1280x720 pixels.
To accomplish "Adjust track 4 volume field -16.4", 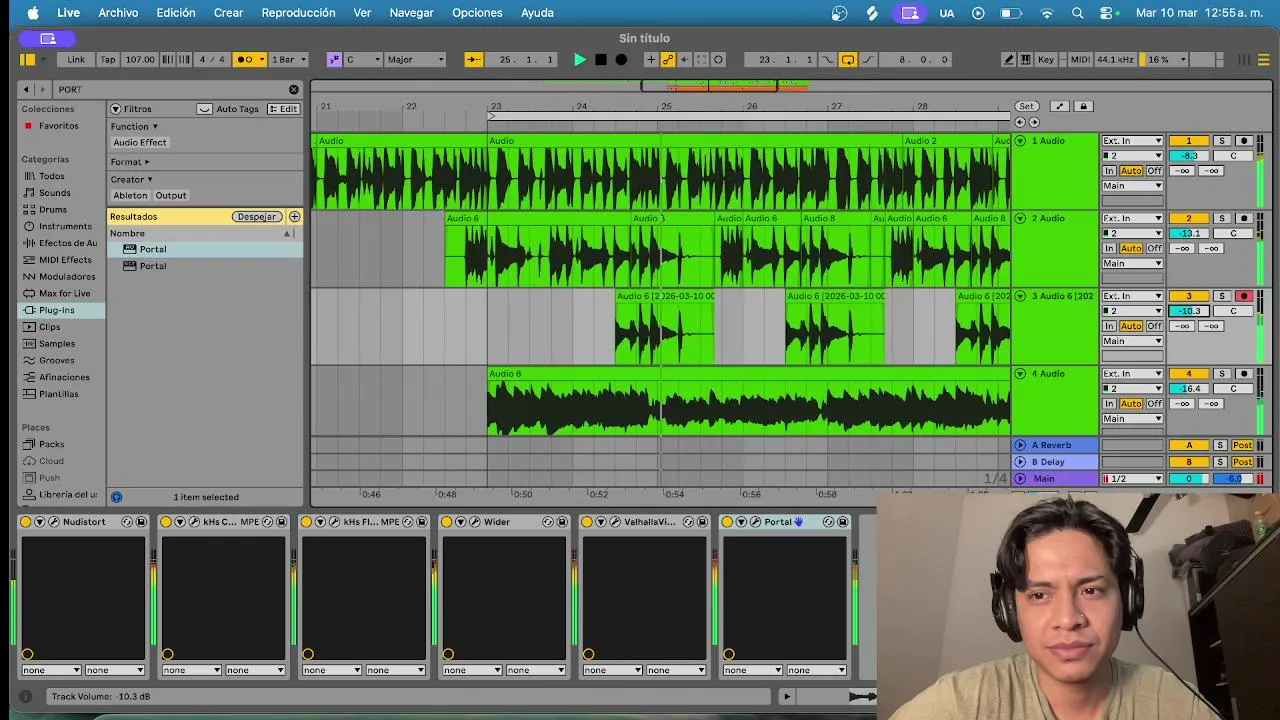I will pos(1189,389).
